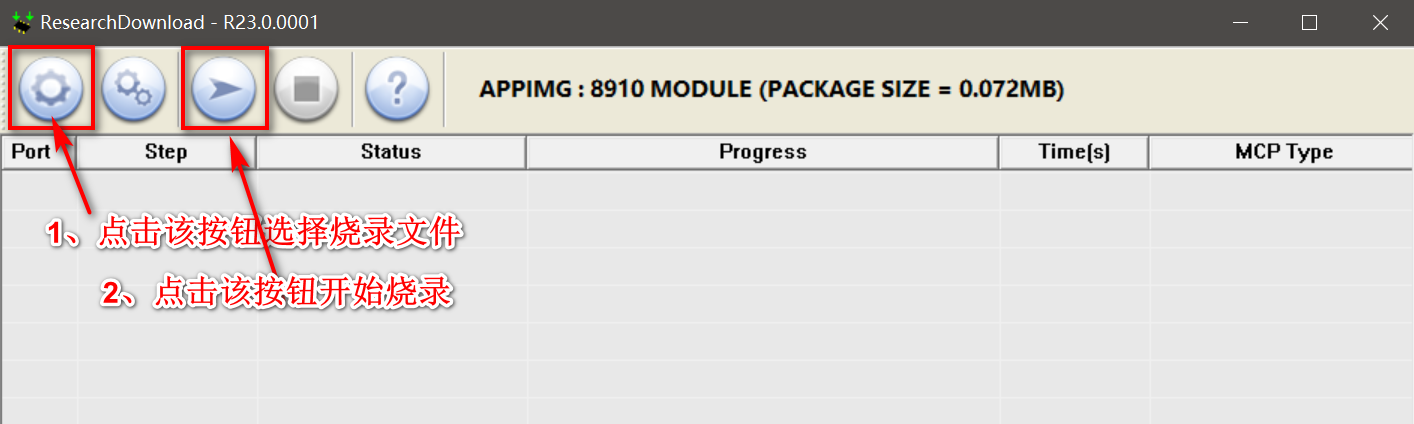This screenshot has width=1414, height=424.
Task: Minimize the ResearchDownload window
Action: [x=1240, y=22]
